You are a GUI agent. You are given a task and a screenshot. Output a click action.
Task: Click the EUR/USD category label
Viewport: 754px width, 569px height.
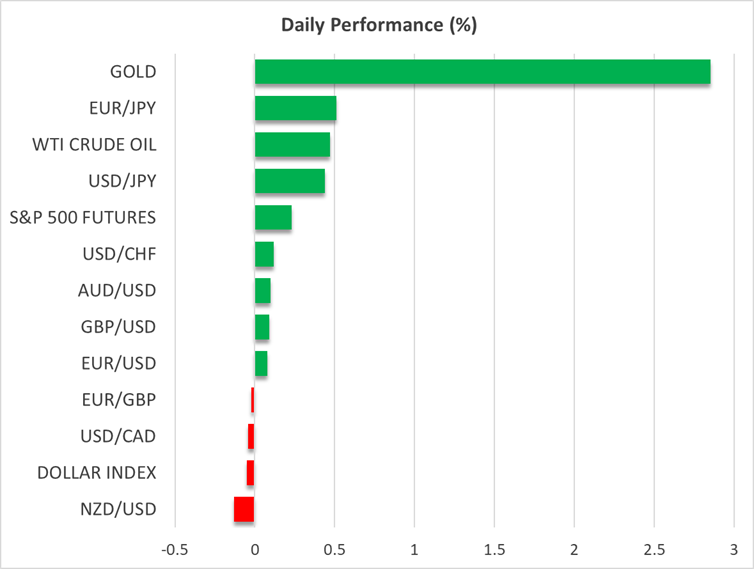117,363
